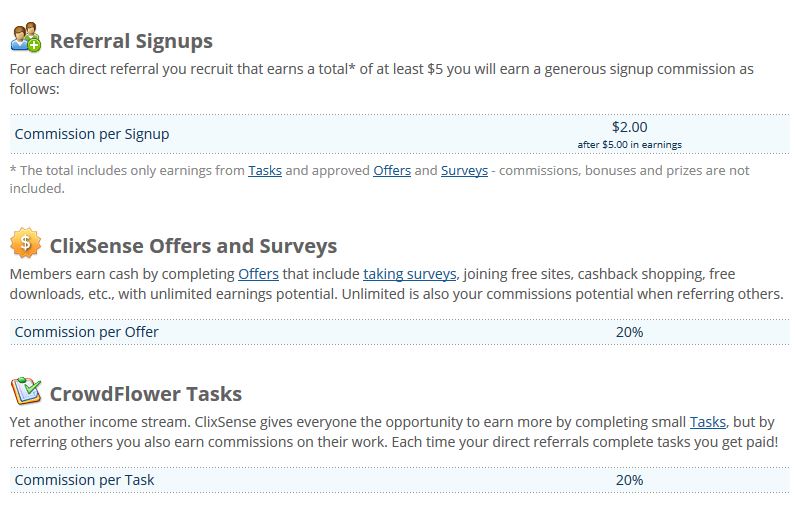Follow the Offers link under ClixSense Offers
Viewport: 795px width, 508px height.
(259, 274)
